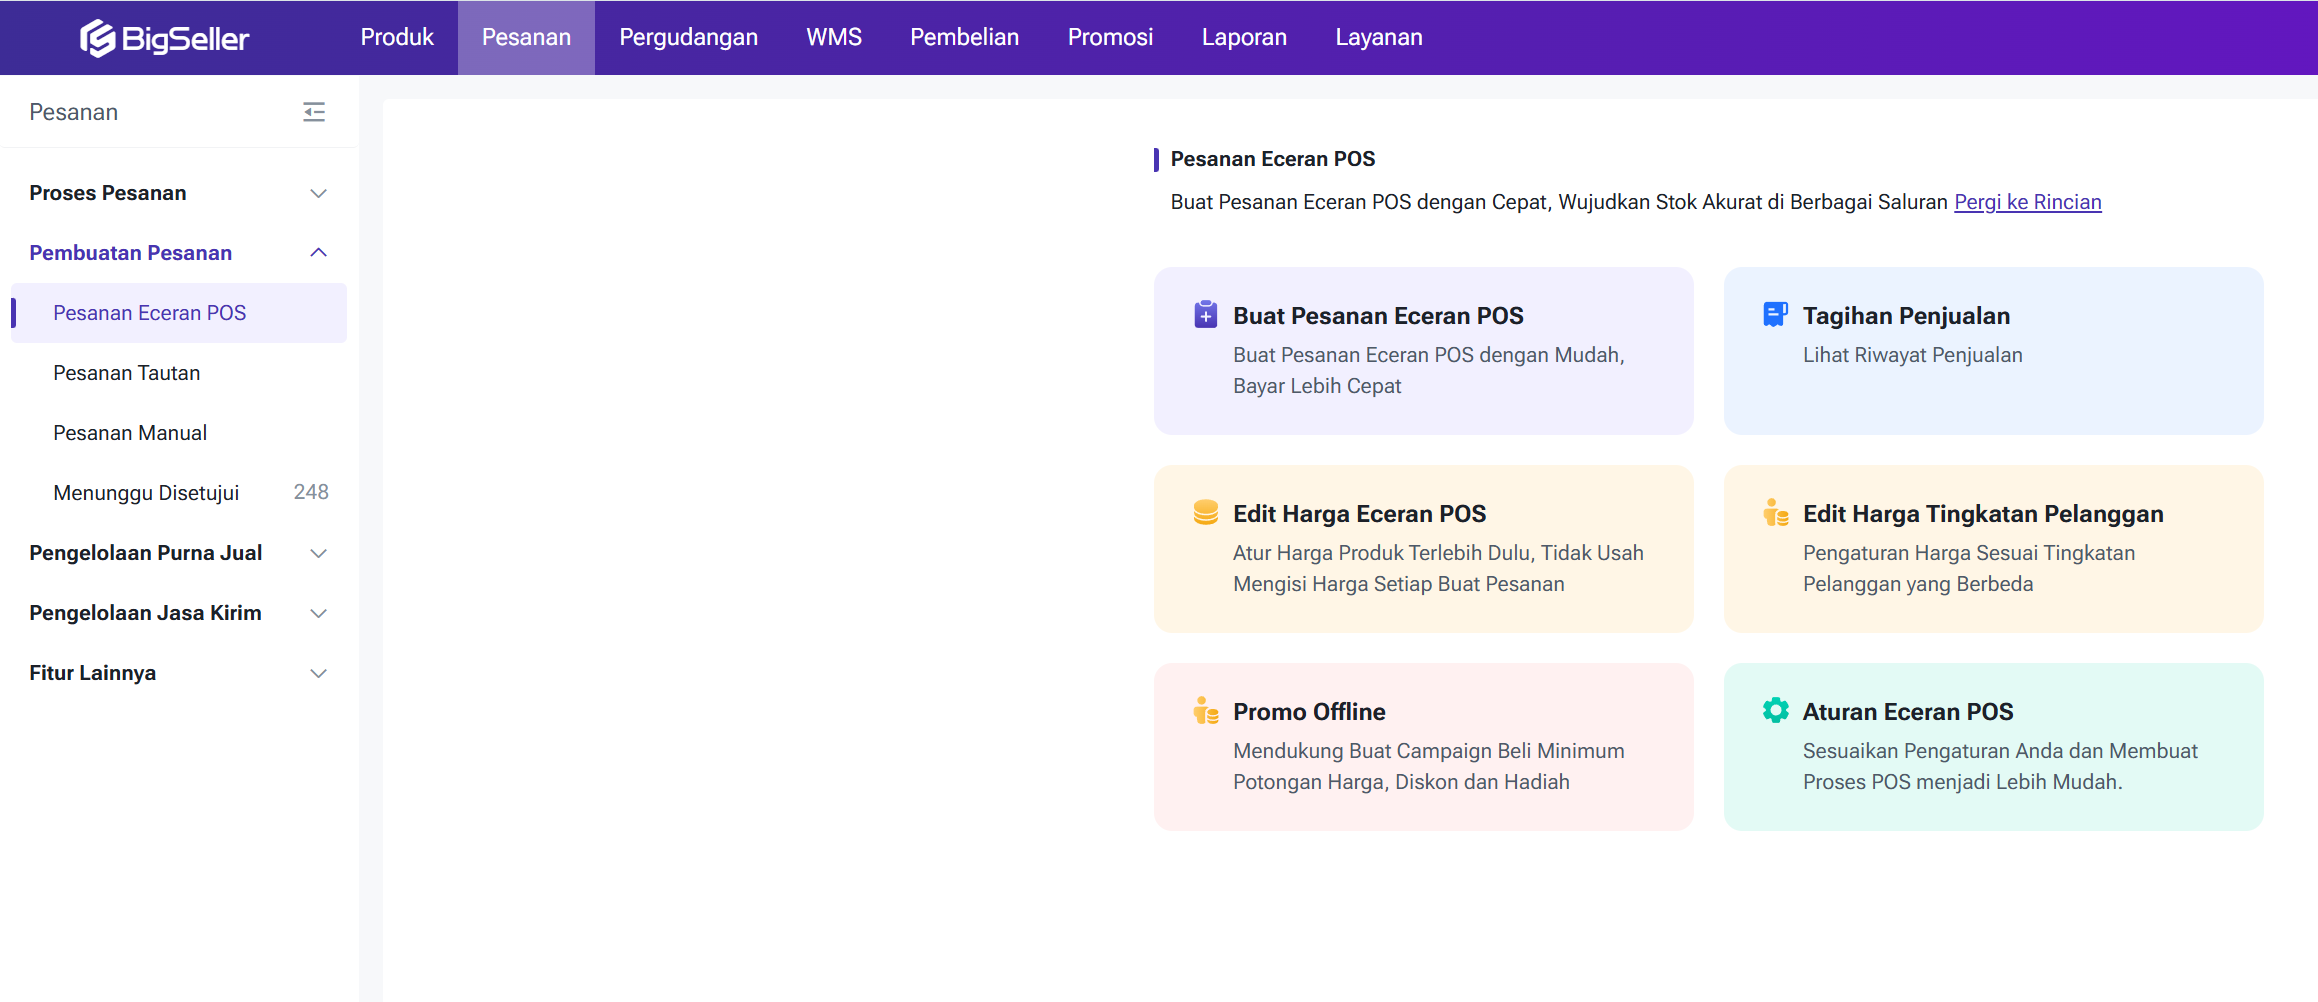Image resolution: width=2318 pixels, height=1002 pixels.
Task: Click the customer tier icon for Edit Harga Tingkatan Pelanggan
Action: pos(1775,513)
